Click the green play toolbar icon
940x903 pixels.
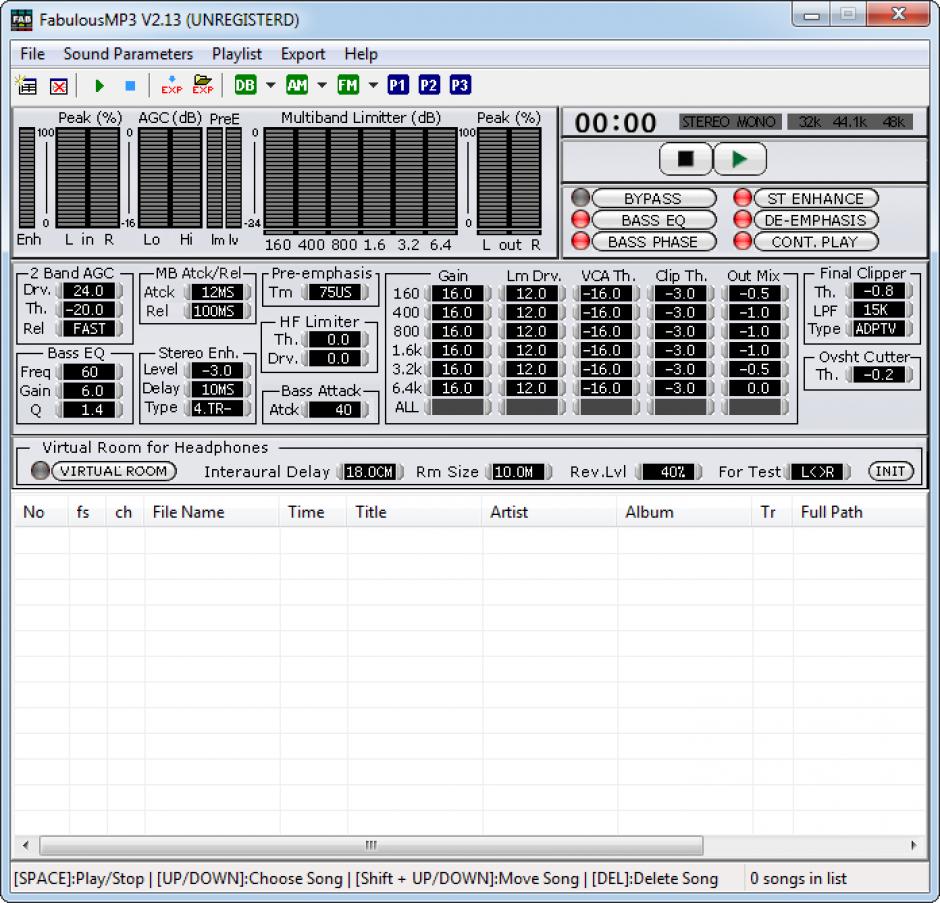tap(100, 86)
